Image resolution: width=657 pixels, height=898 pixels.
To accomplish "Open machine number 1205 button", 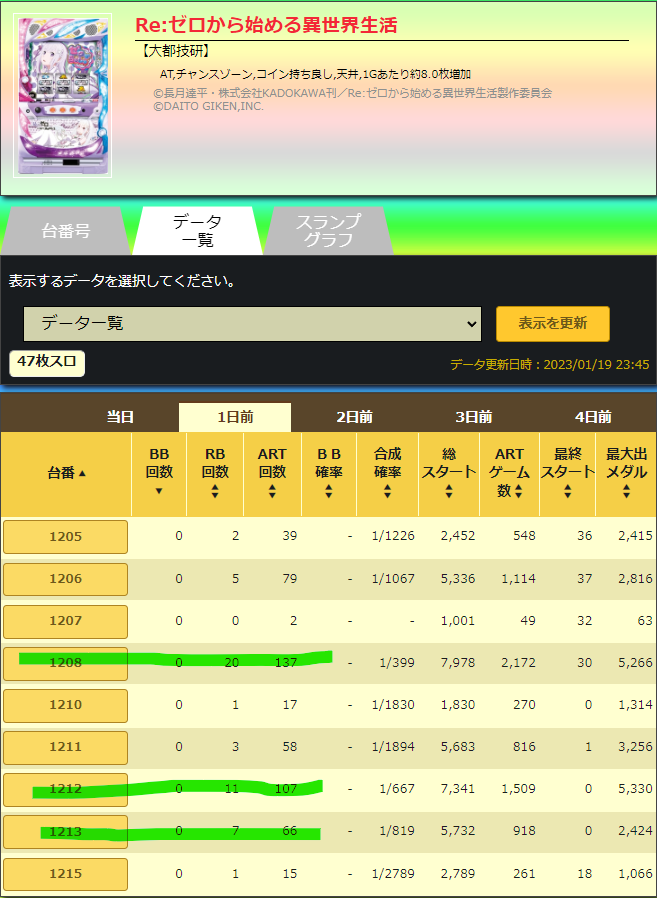I will [65, 537].
